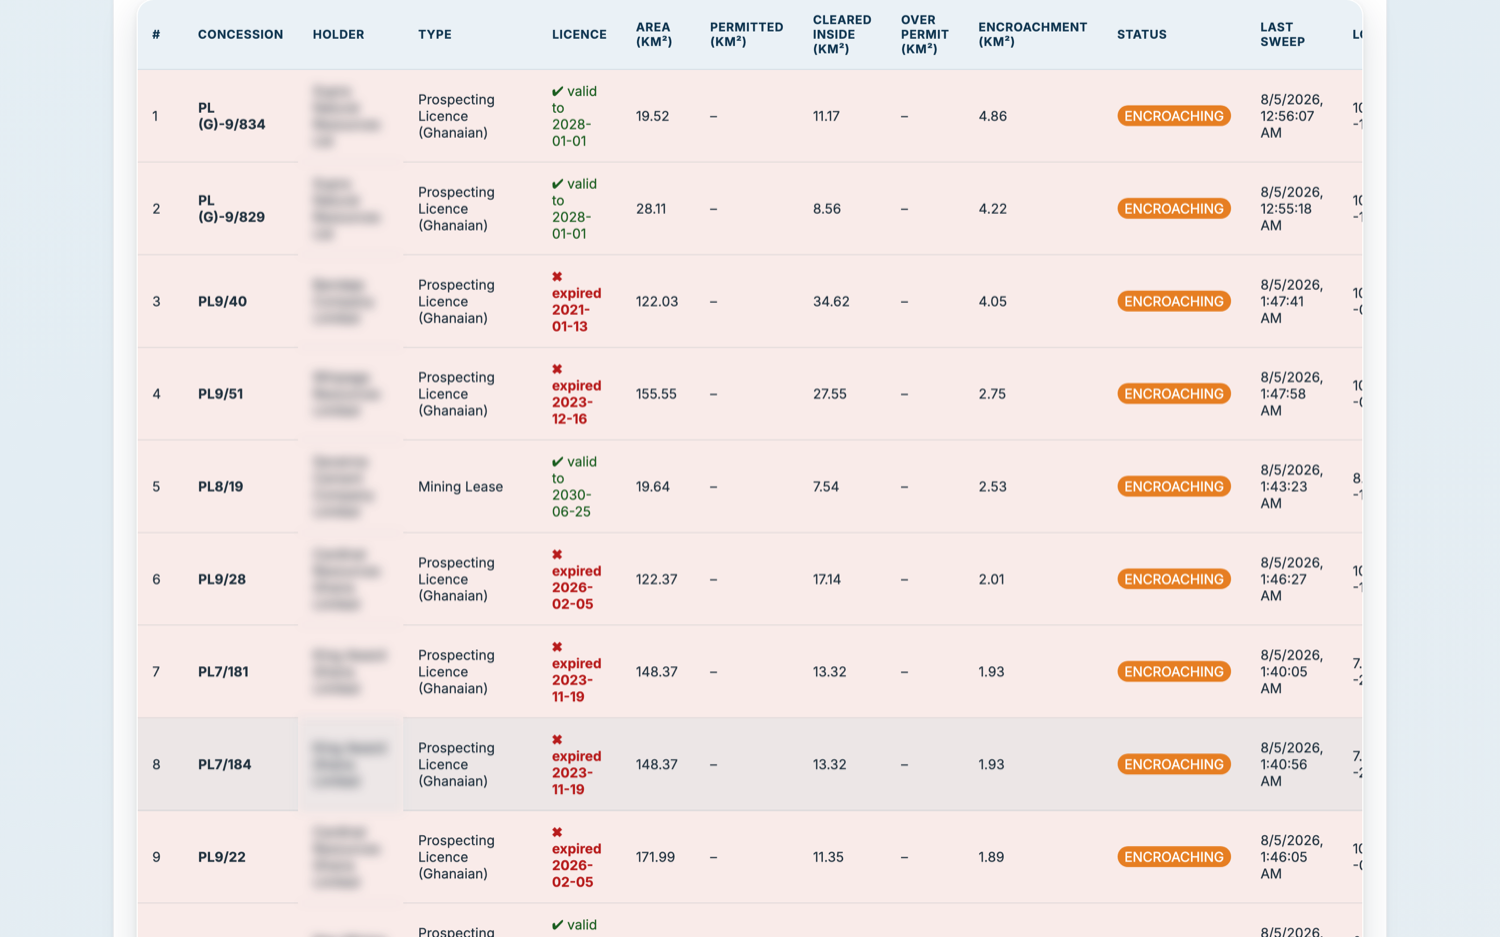The width and height of the screenshot is (1500, 937).
Task: Select the Holder column header
Action: (338, 34)
